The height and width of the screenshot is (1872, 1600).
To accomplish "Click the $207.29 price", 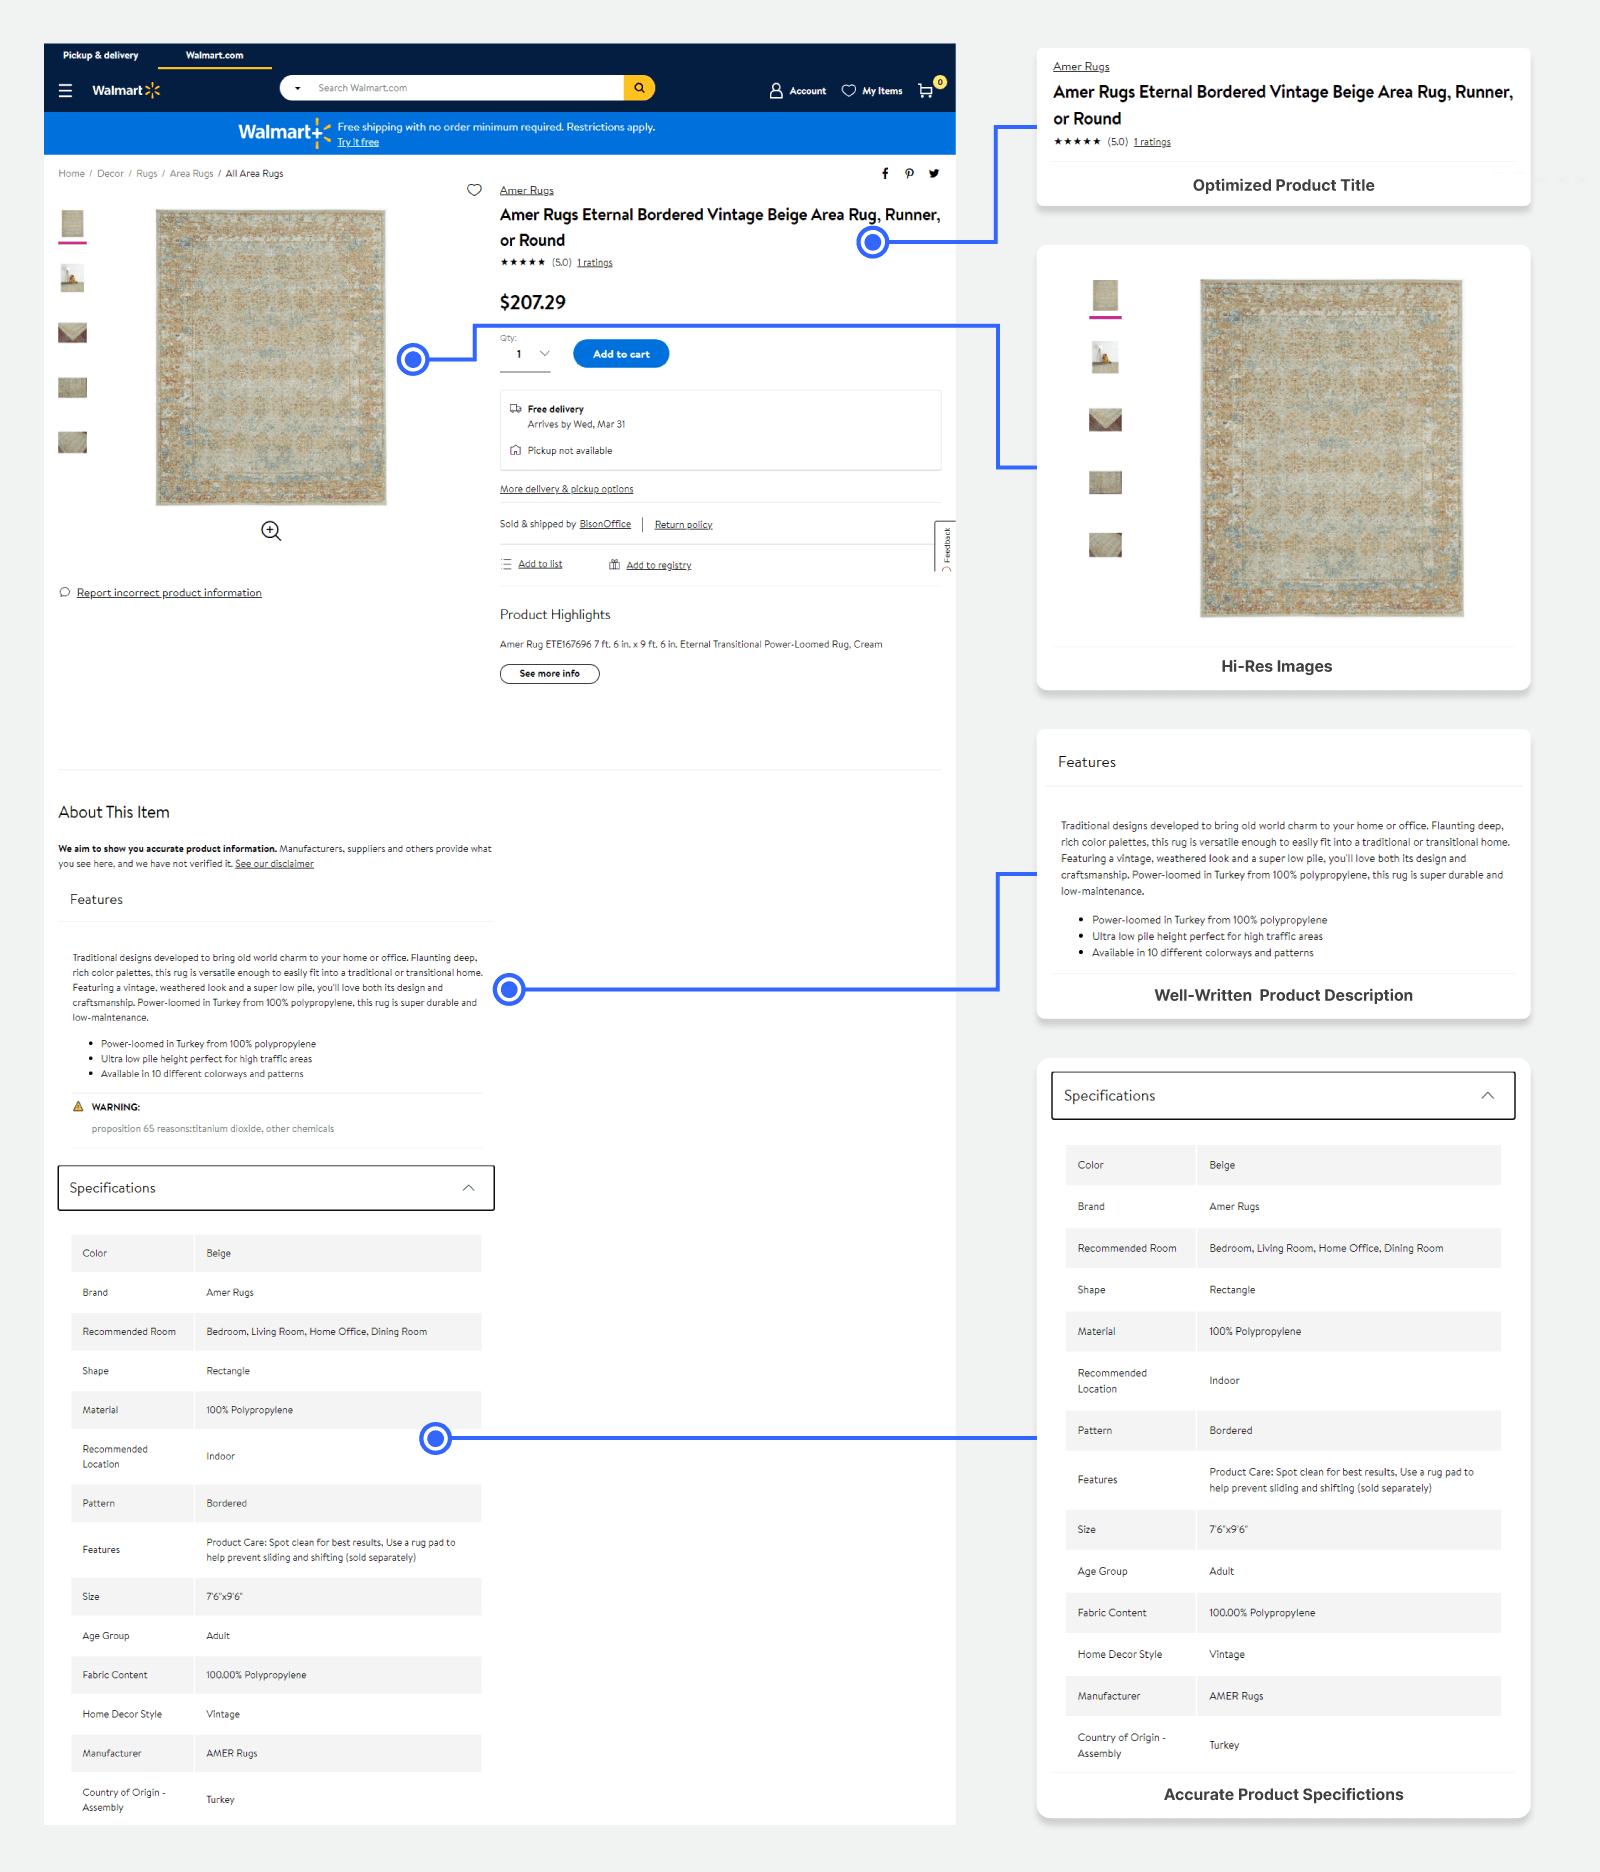I will [533, 302].
